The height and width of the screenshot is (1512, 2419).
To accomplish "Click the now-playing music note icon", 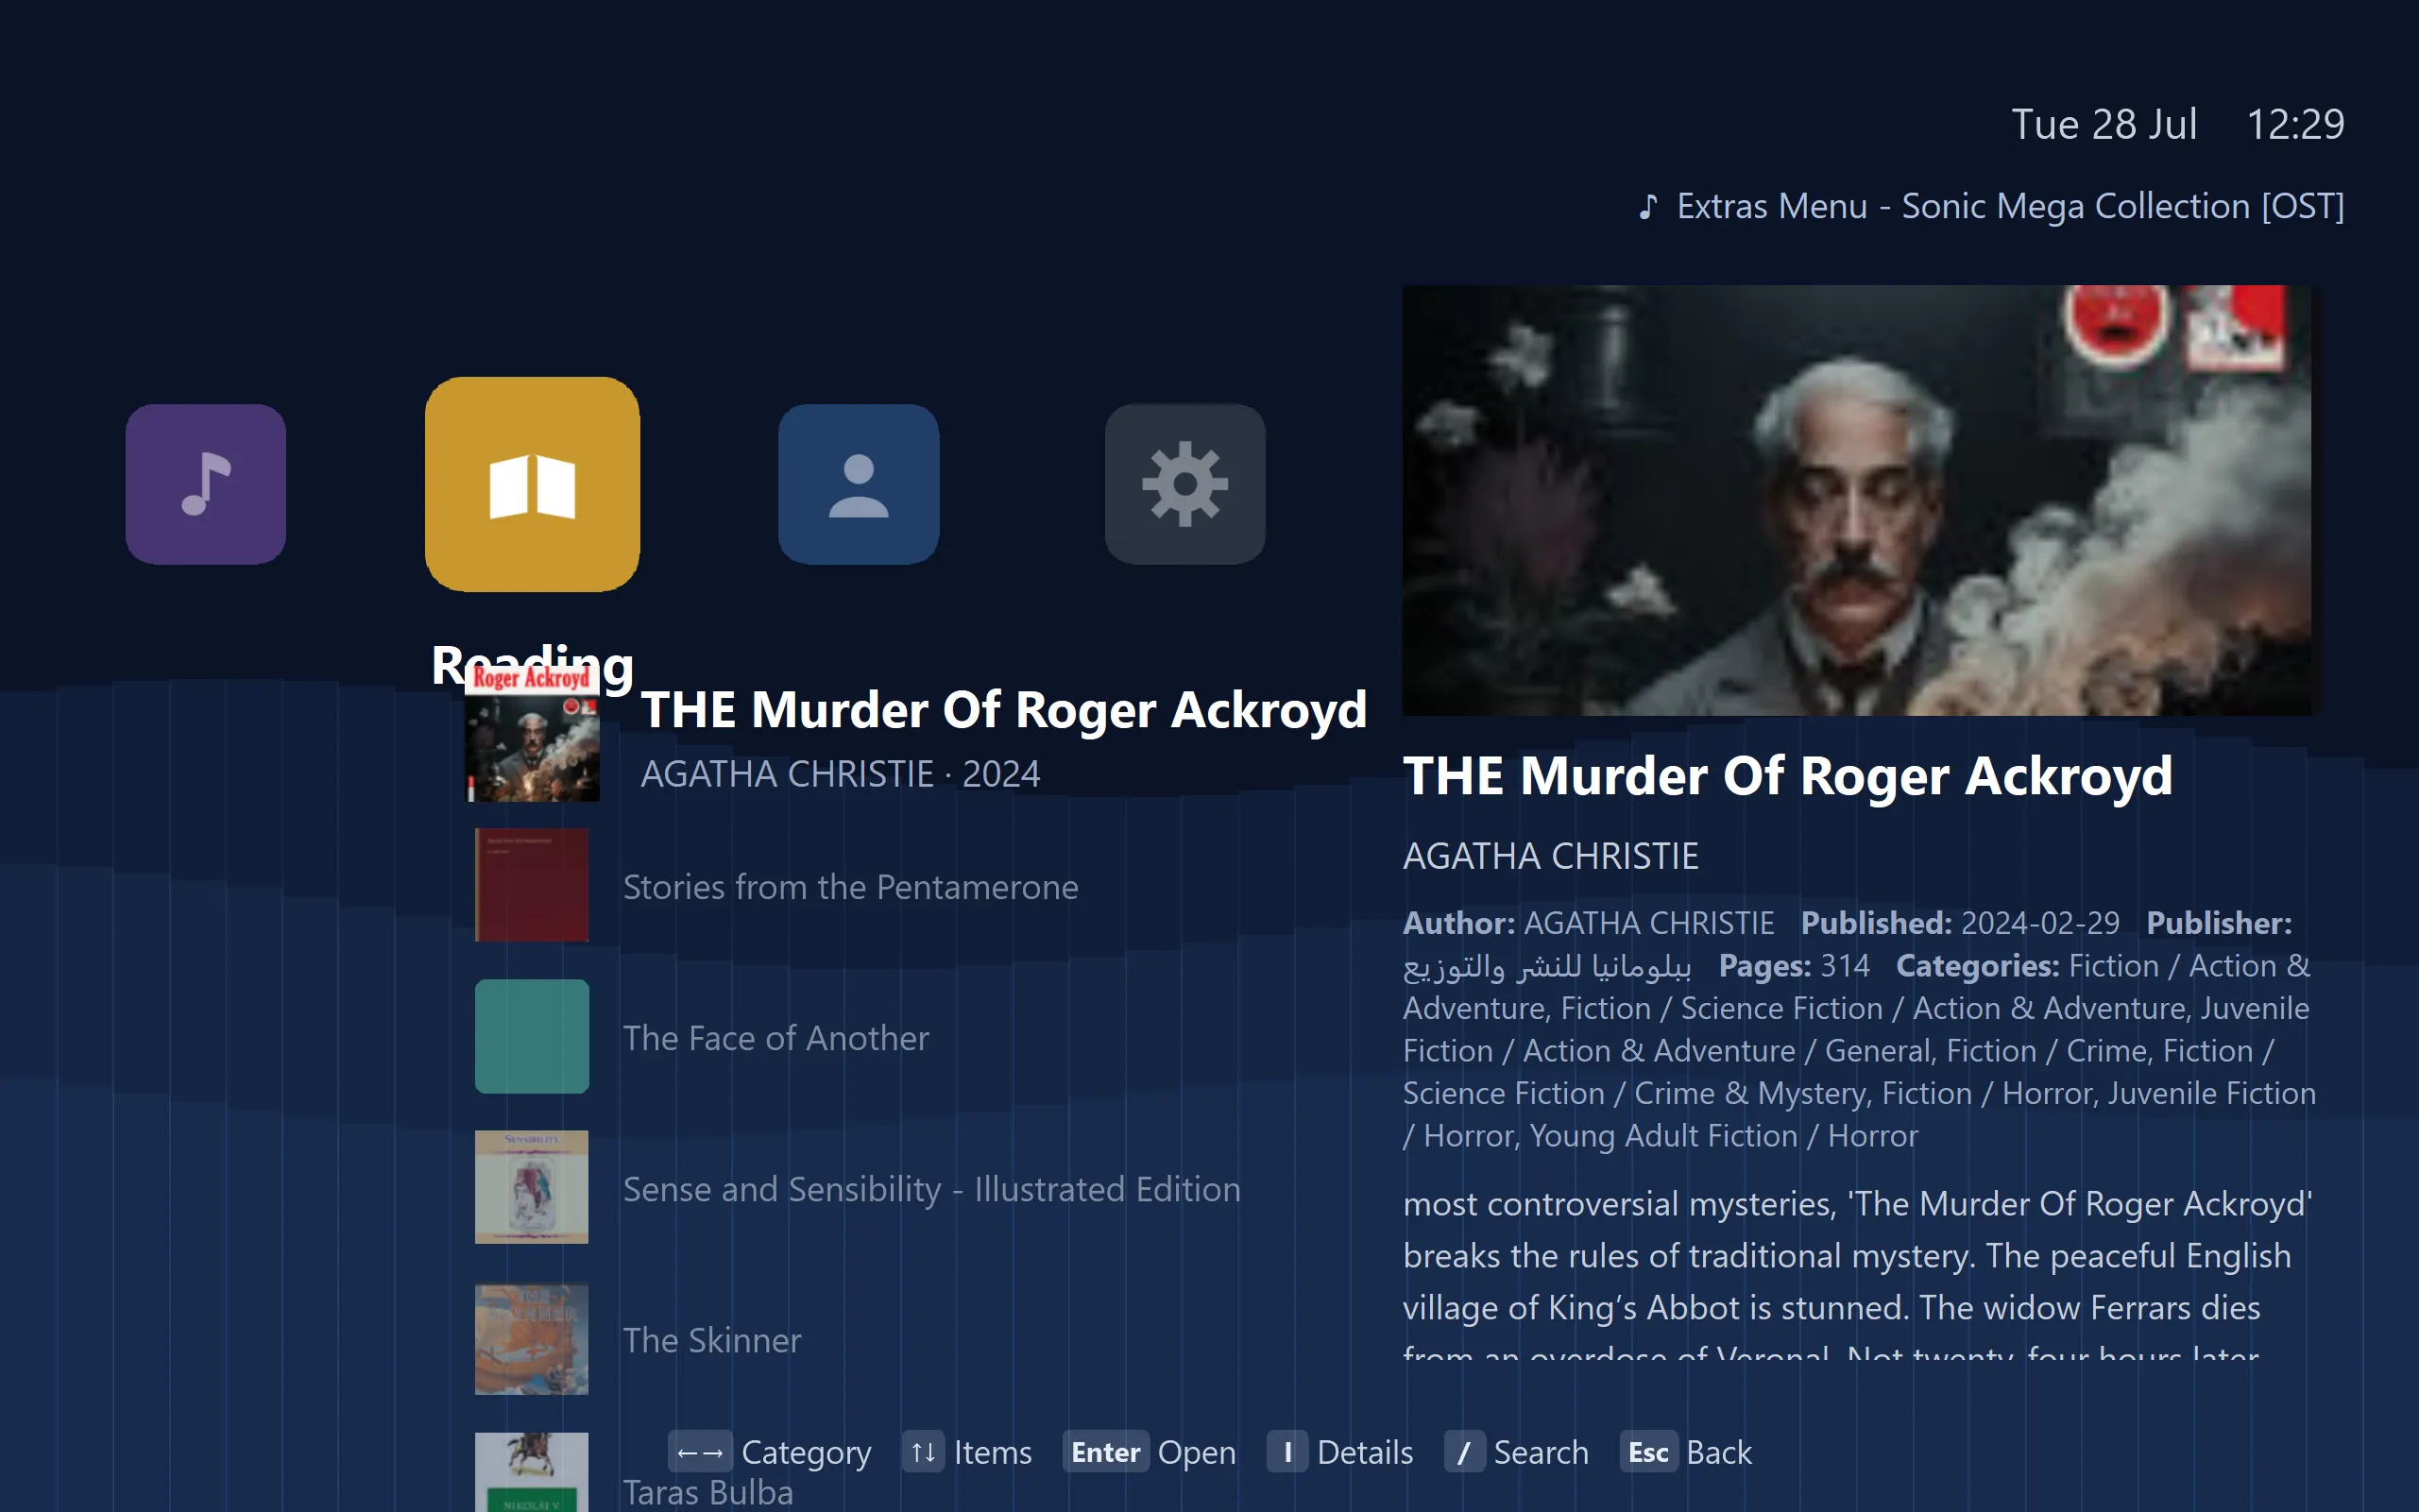I will pos(1648,207).
